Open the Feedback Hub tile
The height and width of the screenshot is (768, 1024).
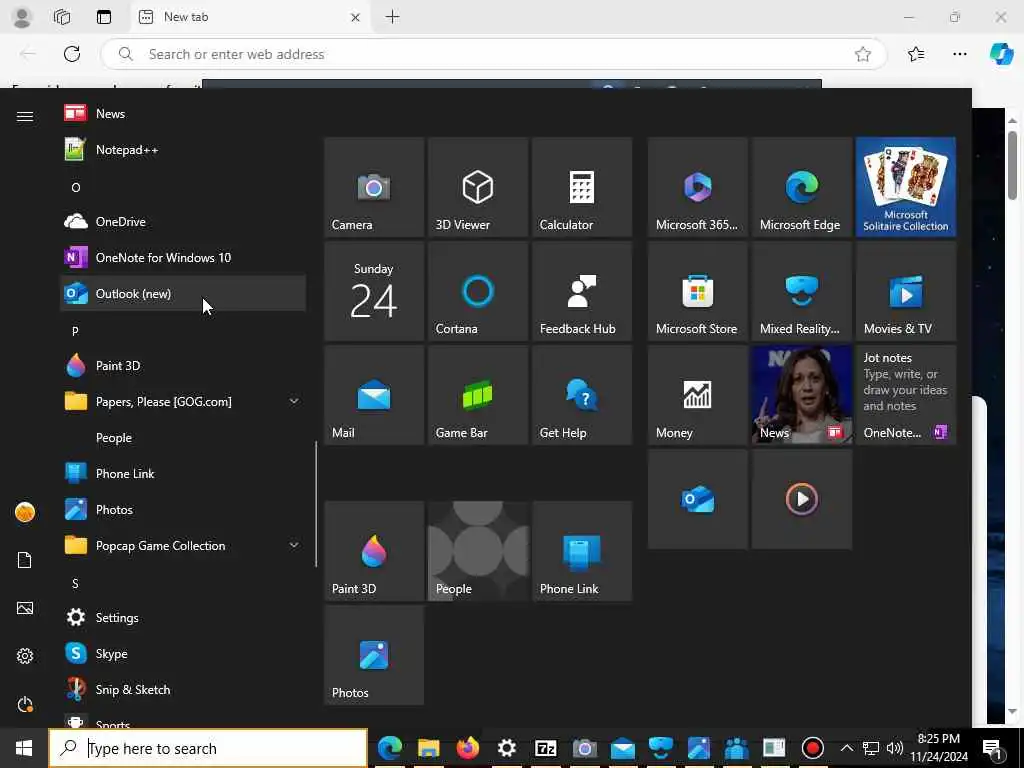(x=582, y=291)
